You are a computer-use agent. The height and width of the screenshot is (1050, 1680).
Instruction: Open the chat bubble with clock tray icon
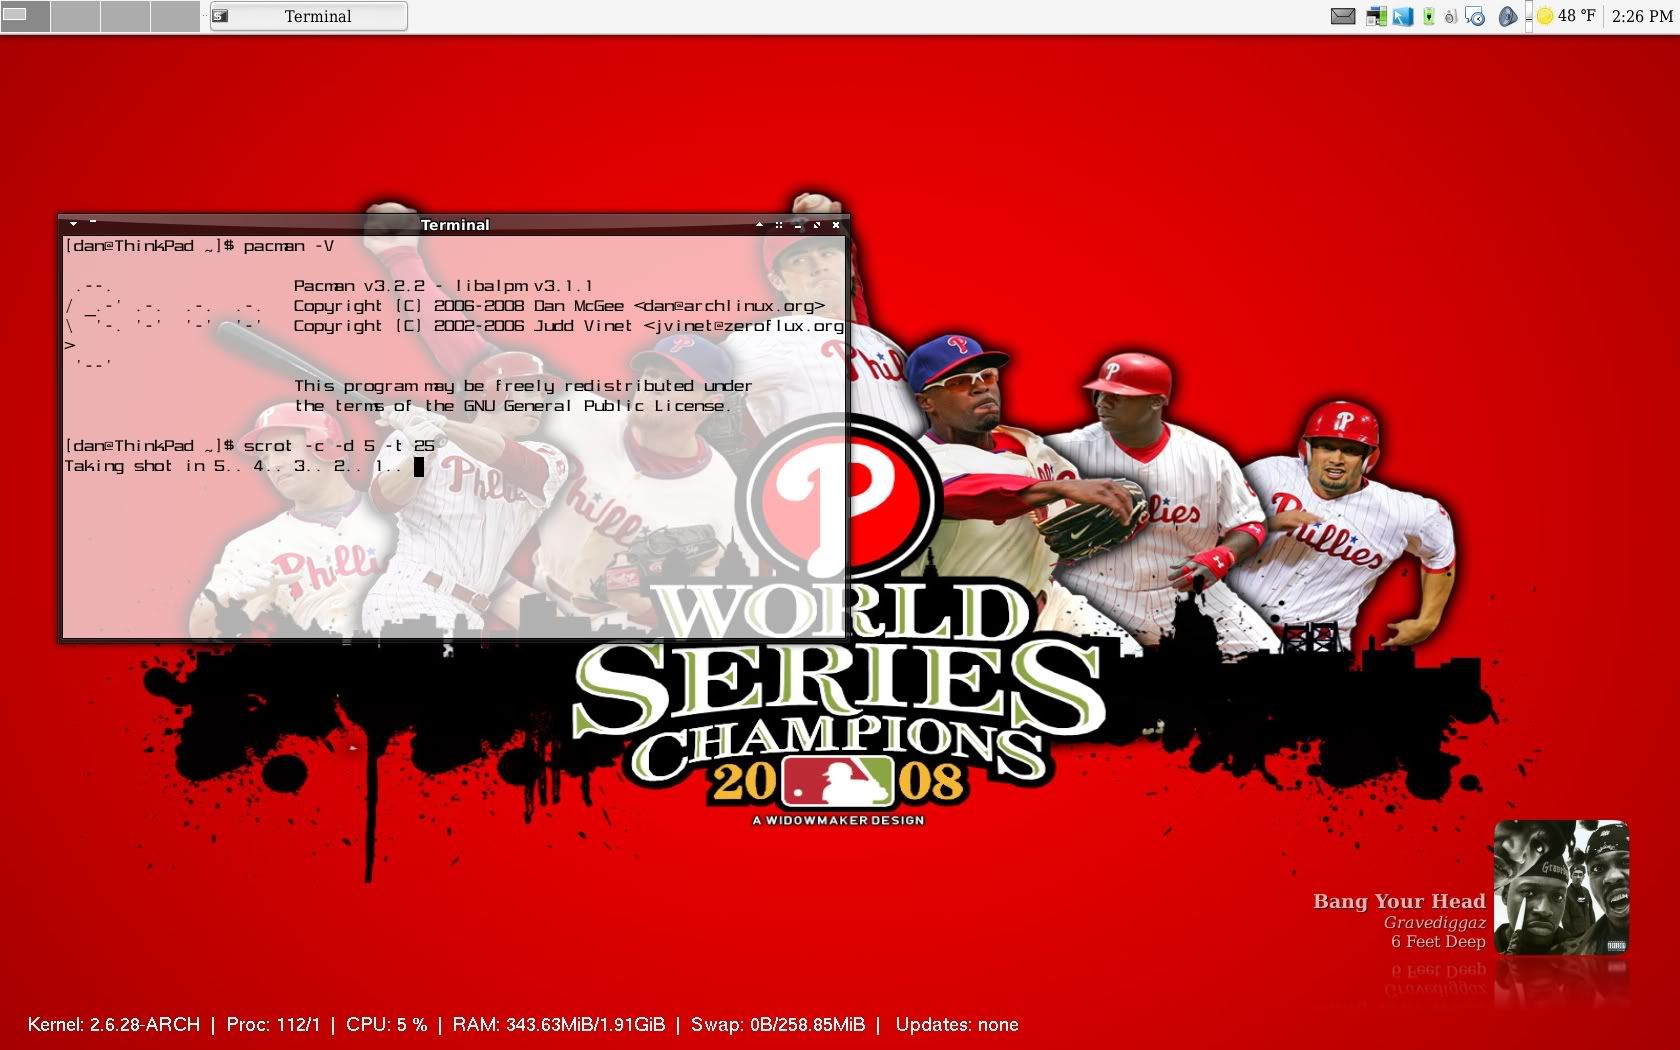tap(1475, 16)
